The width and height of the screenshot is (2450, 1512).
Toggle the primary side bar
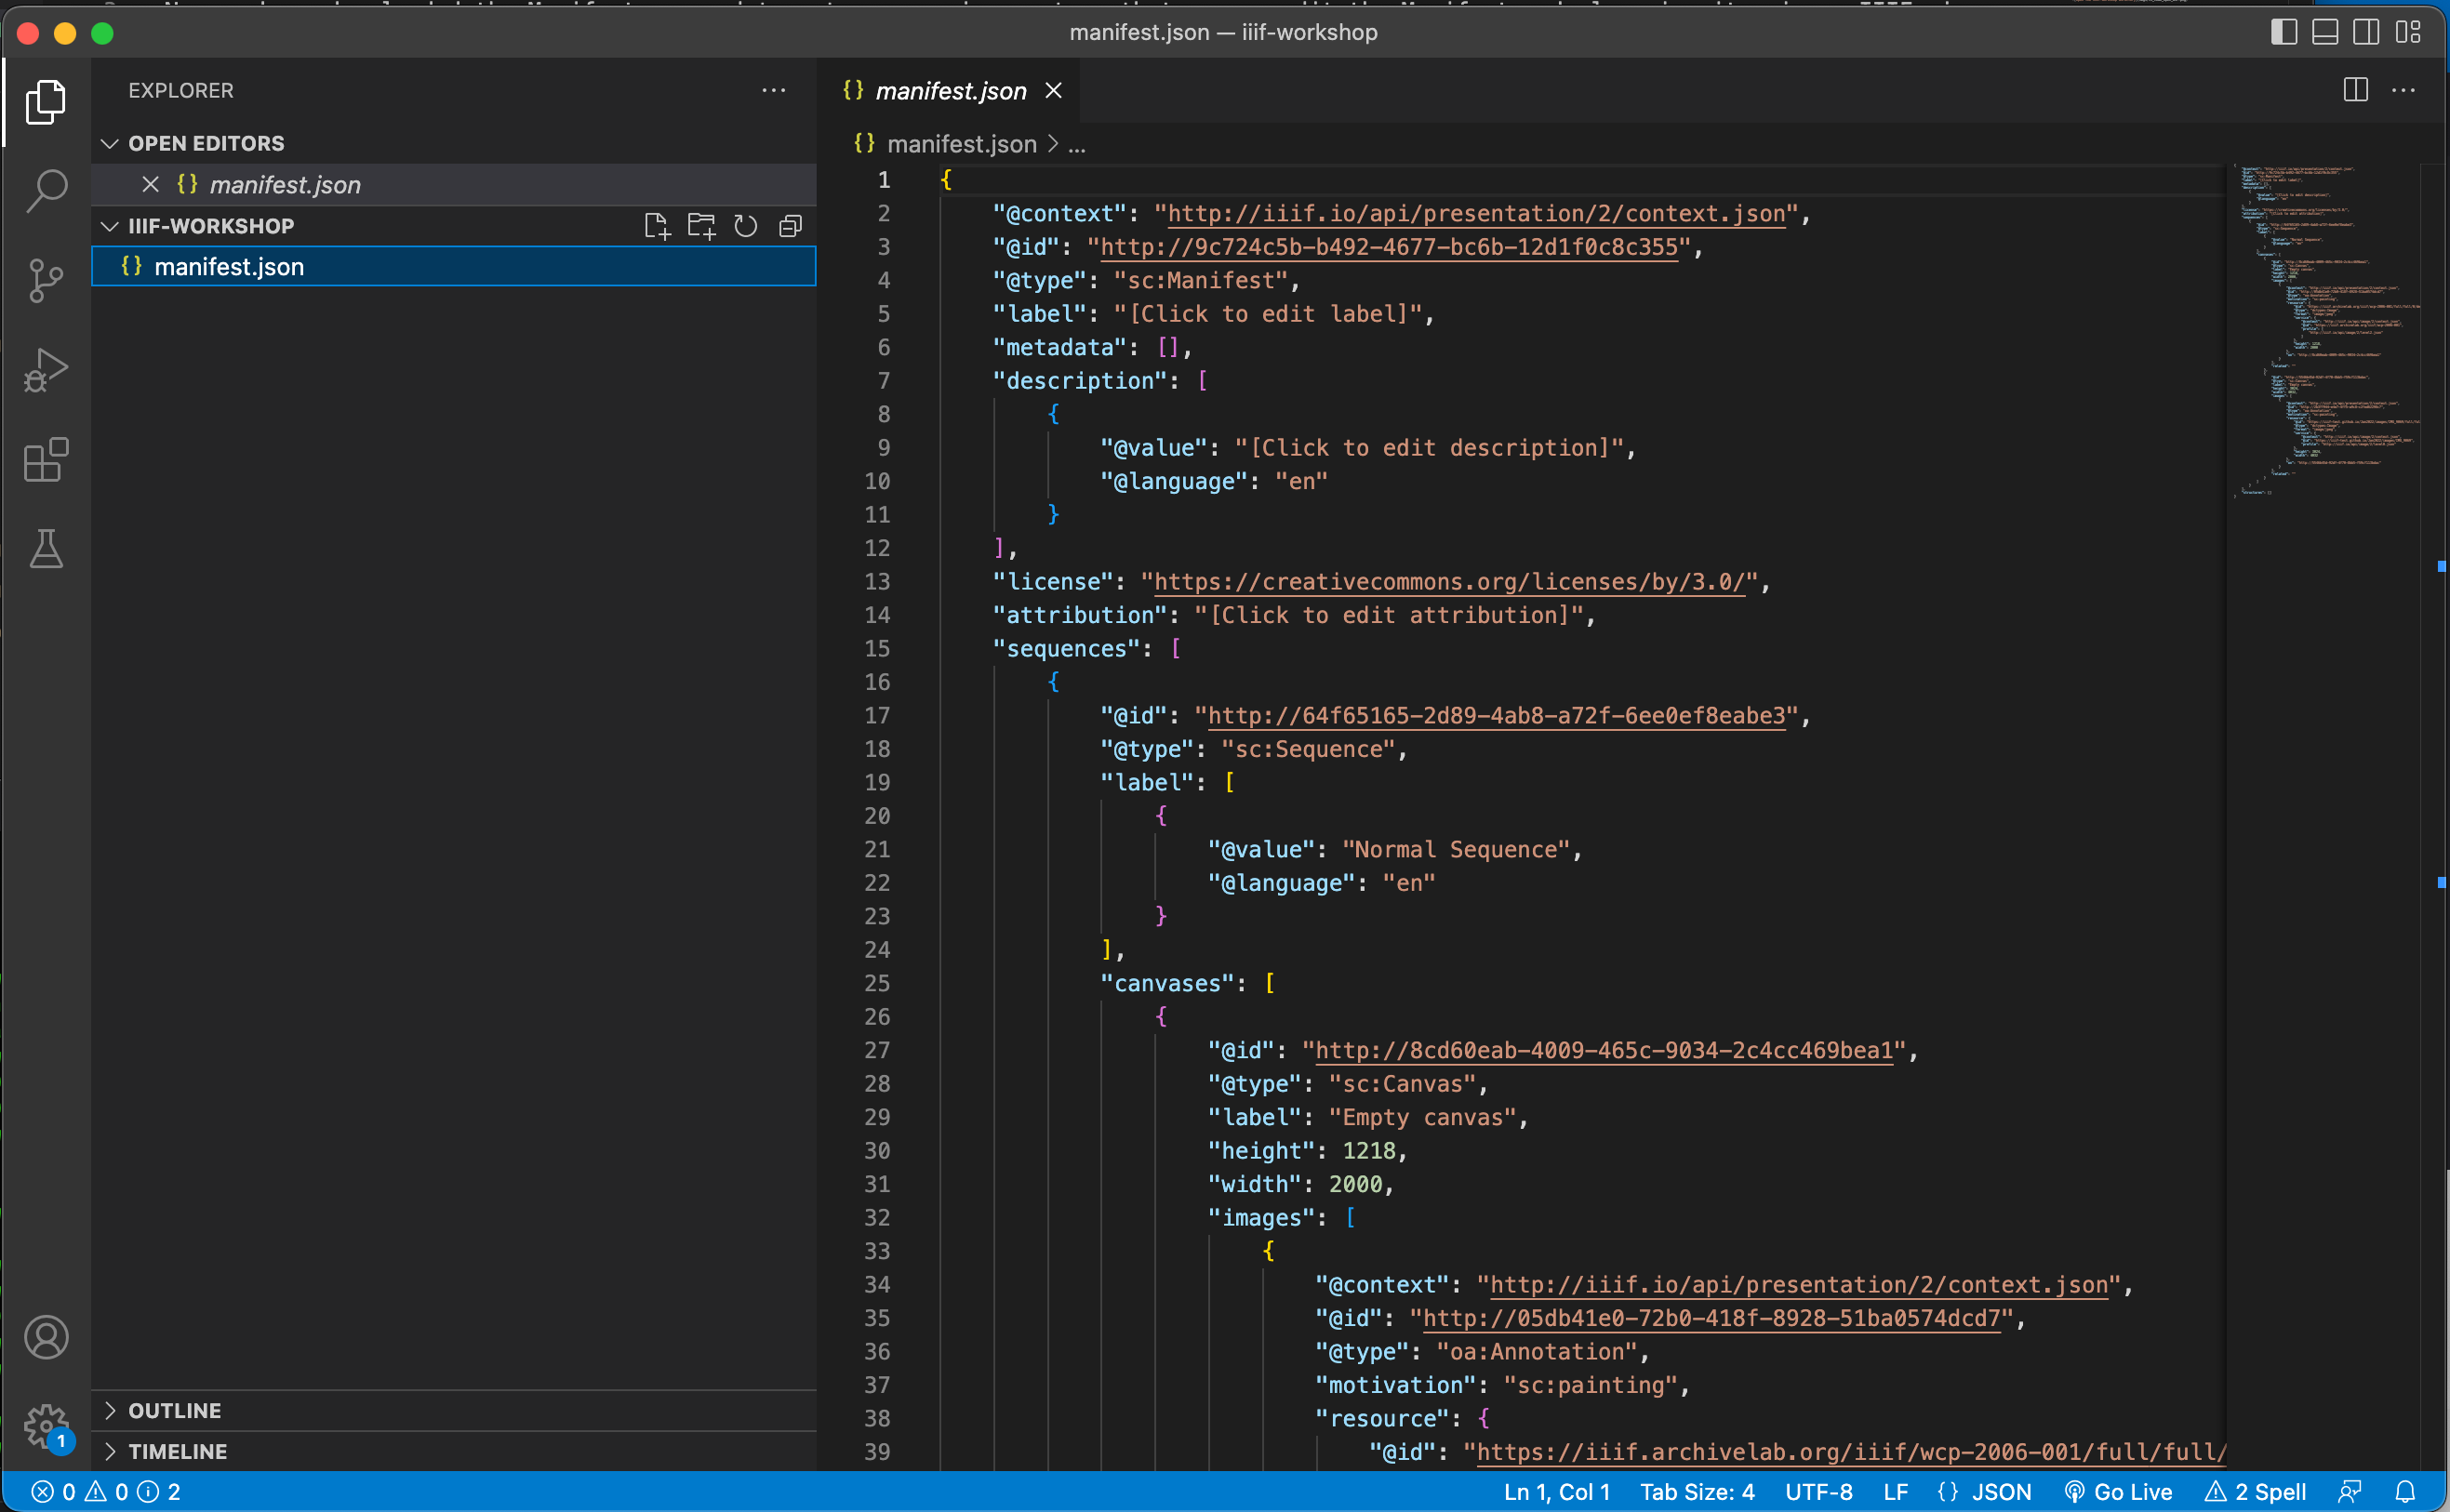2284,32
